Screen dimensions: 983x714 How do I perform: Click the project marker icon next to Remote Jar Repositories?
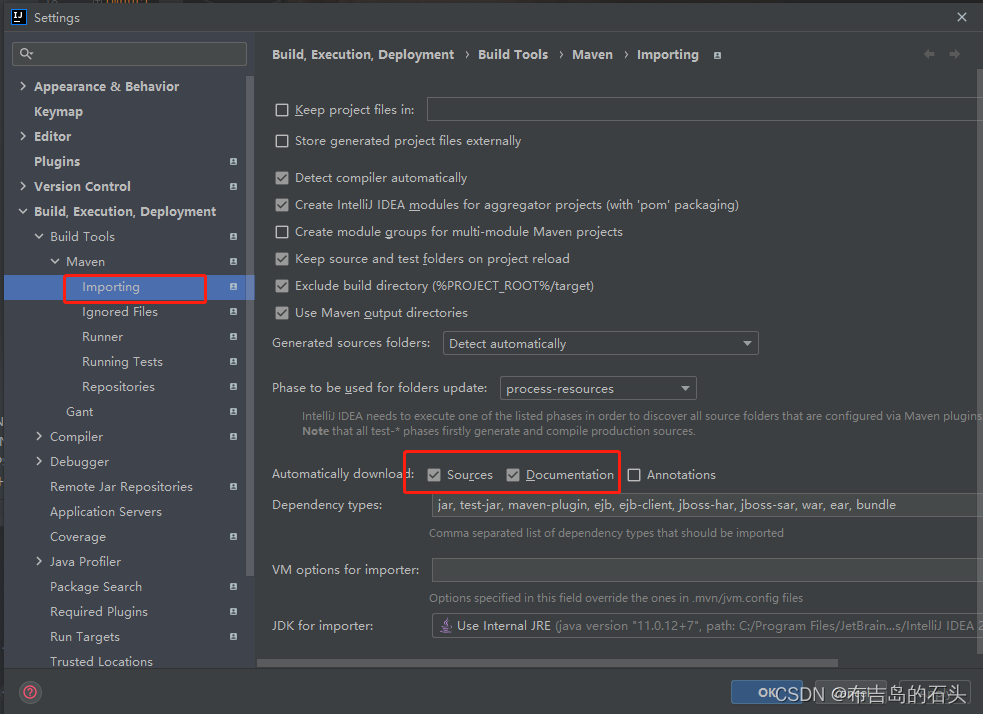coord(233,486)
